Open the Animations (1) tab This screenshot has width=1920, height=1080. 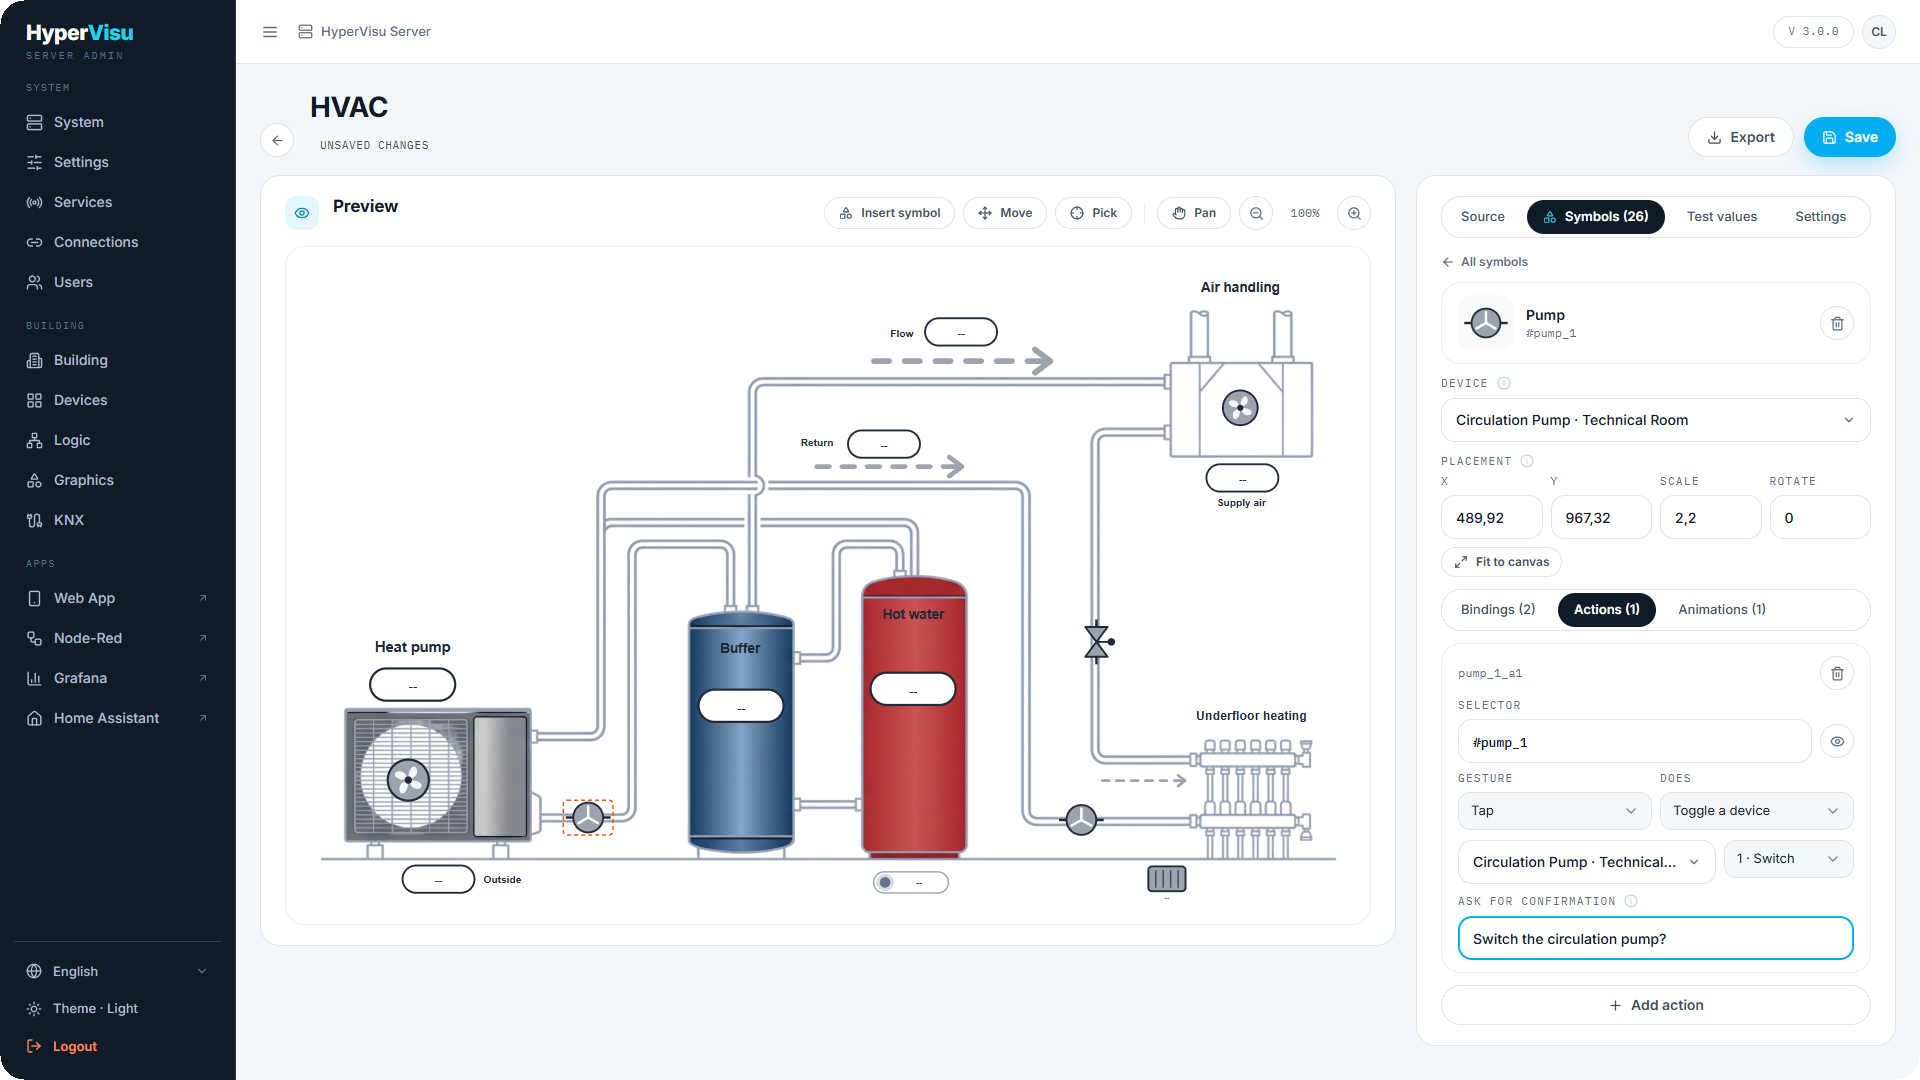(1721, 610)
